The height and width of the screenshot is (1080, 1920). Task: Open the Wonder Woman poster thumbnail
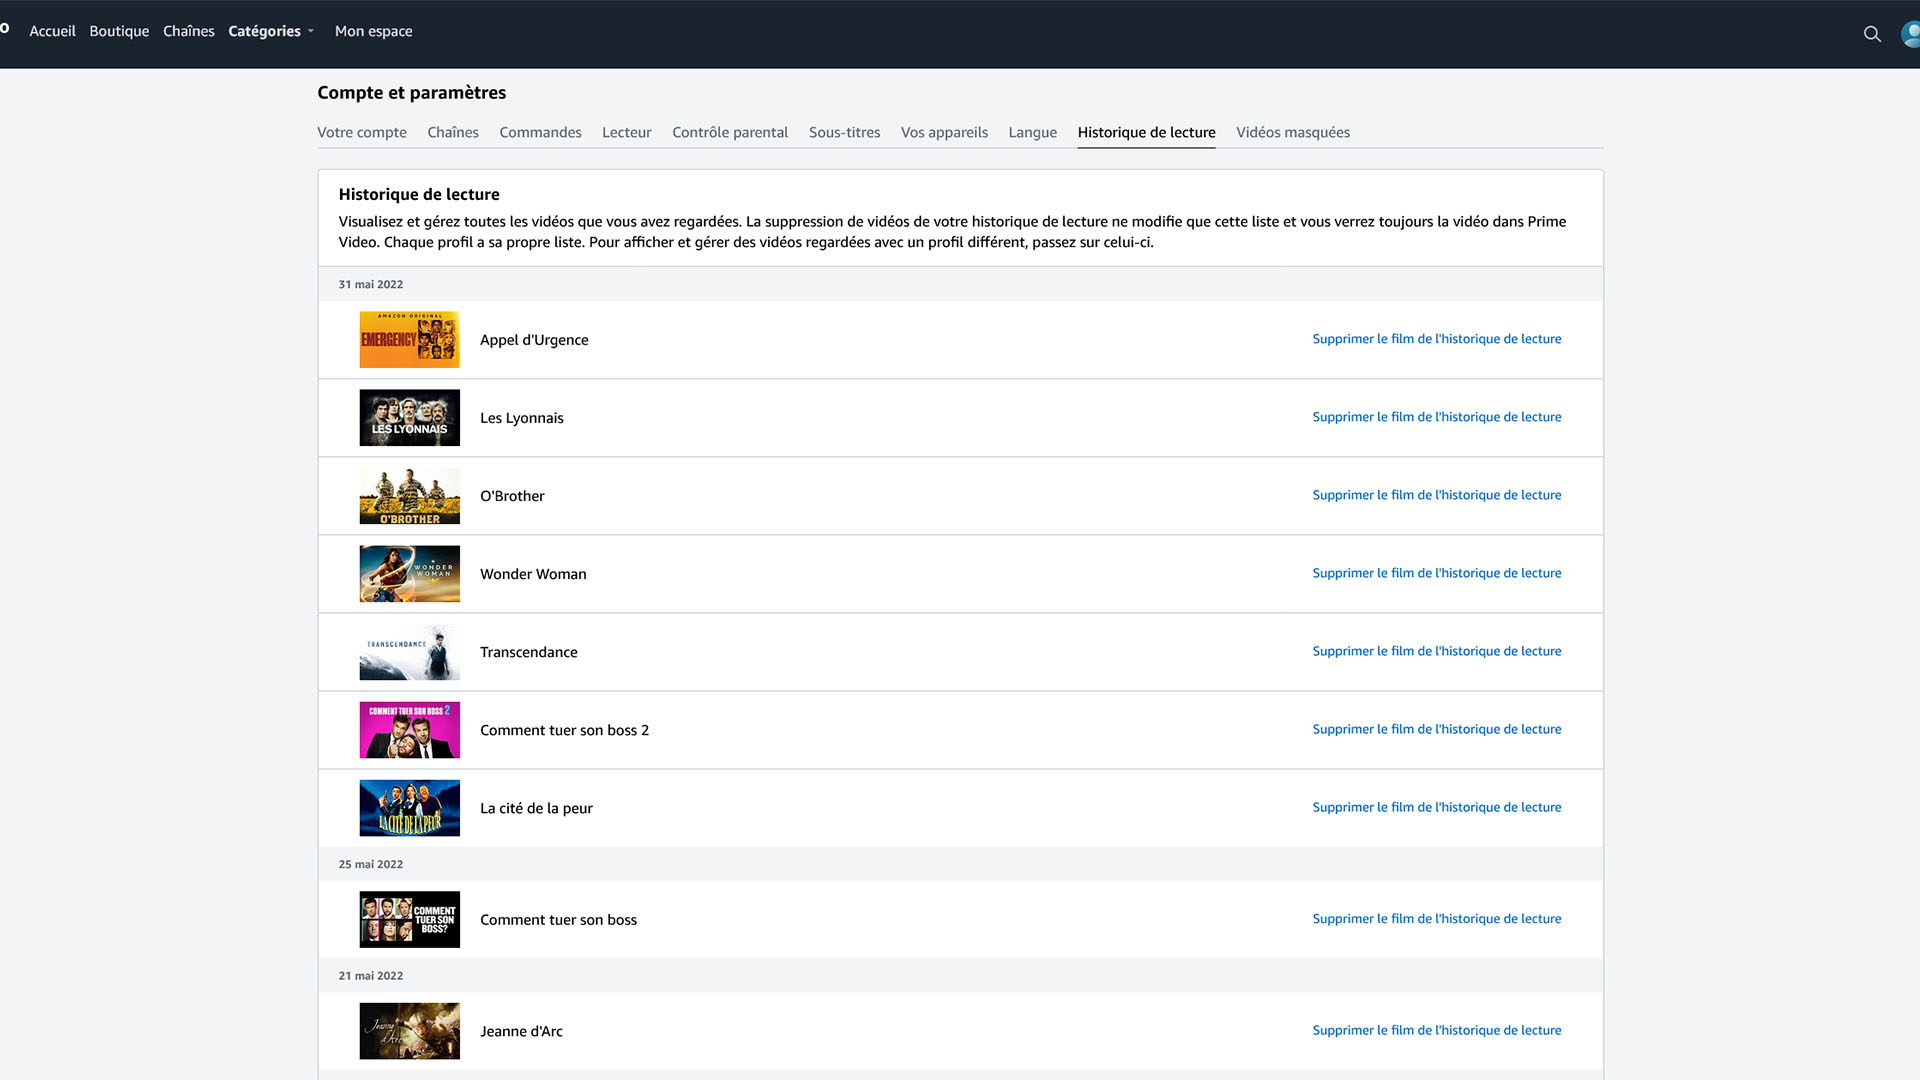pos(410,573)
